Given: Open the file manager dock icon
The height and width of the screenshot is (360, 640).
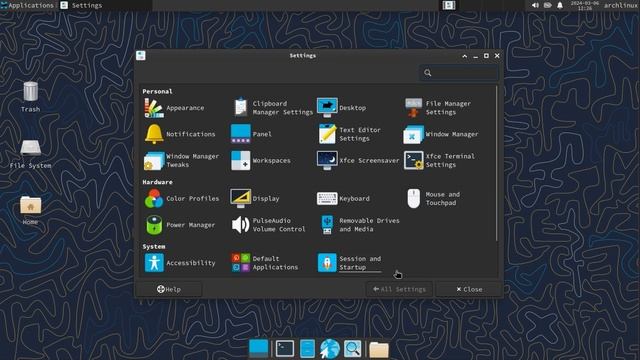Looking at the screenshot, I should point(307,349).
